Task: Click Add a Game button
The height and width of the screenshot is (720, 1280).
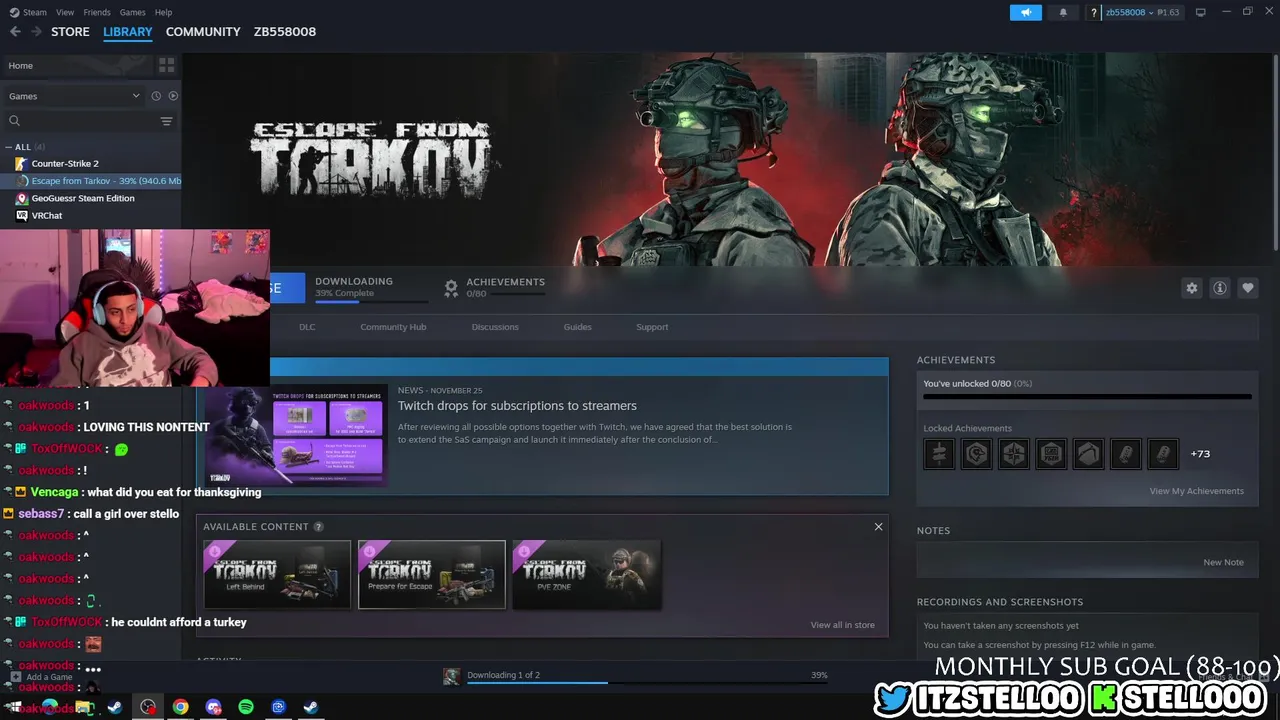Action: coord(42,677)
